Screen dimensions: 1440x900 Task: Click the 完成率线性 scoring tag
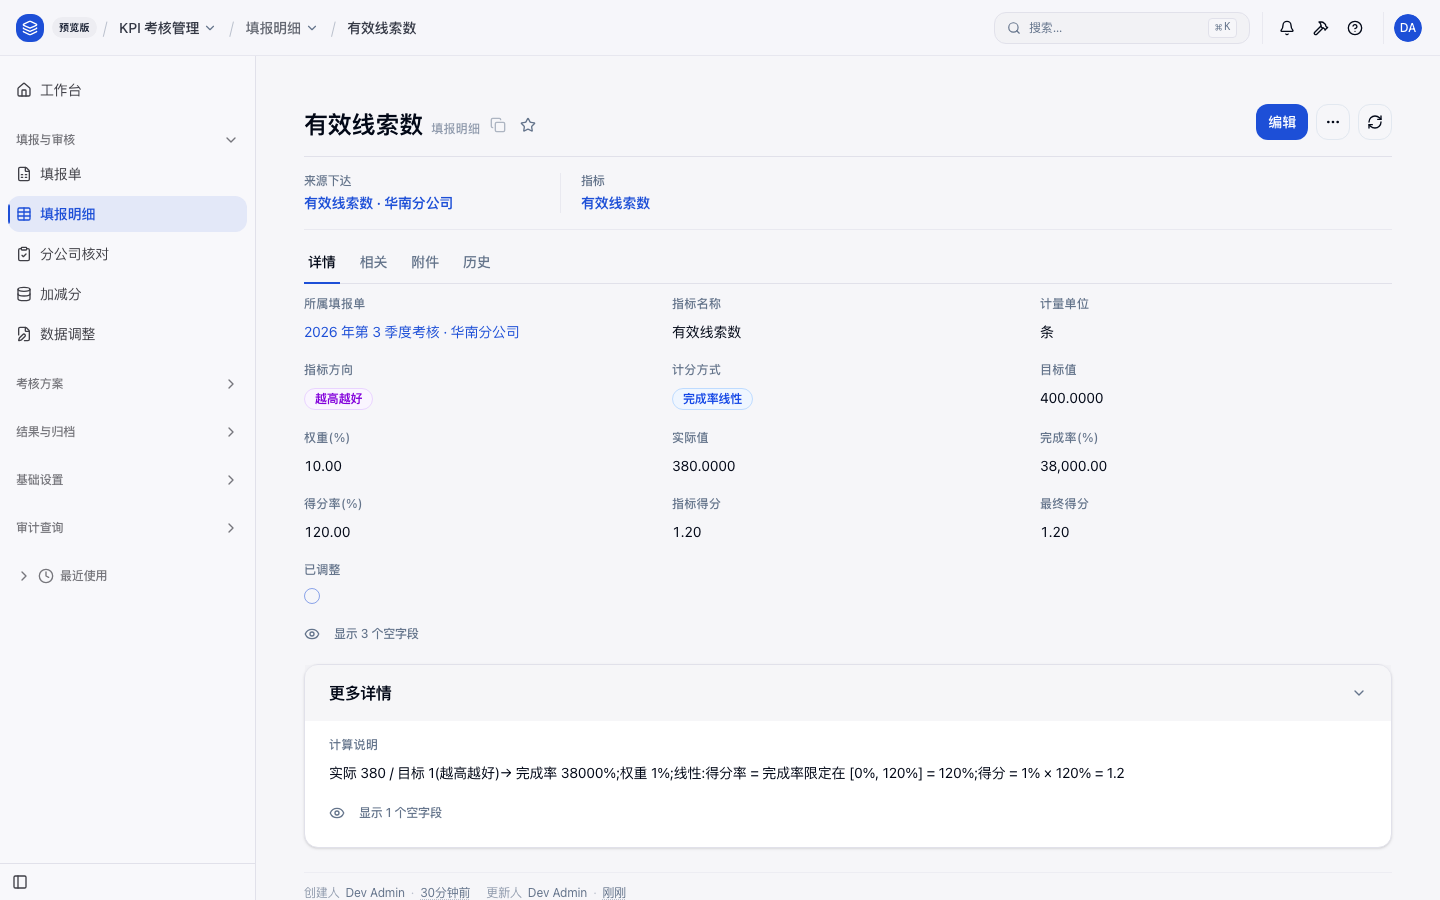[x=712, y=399]
